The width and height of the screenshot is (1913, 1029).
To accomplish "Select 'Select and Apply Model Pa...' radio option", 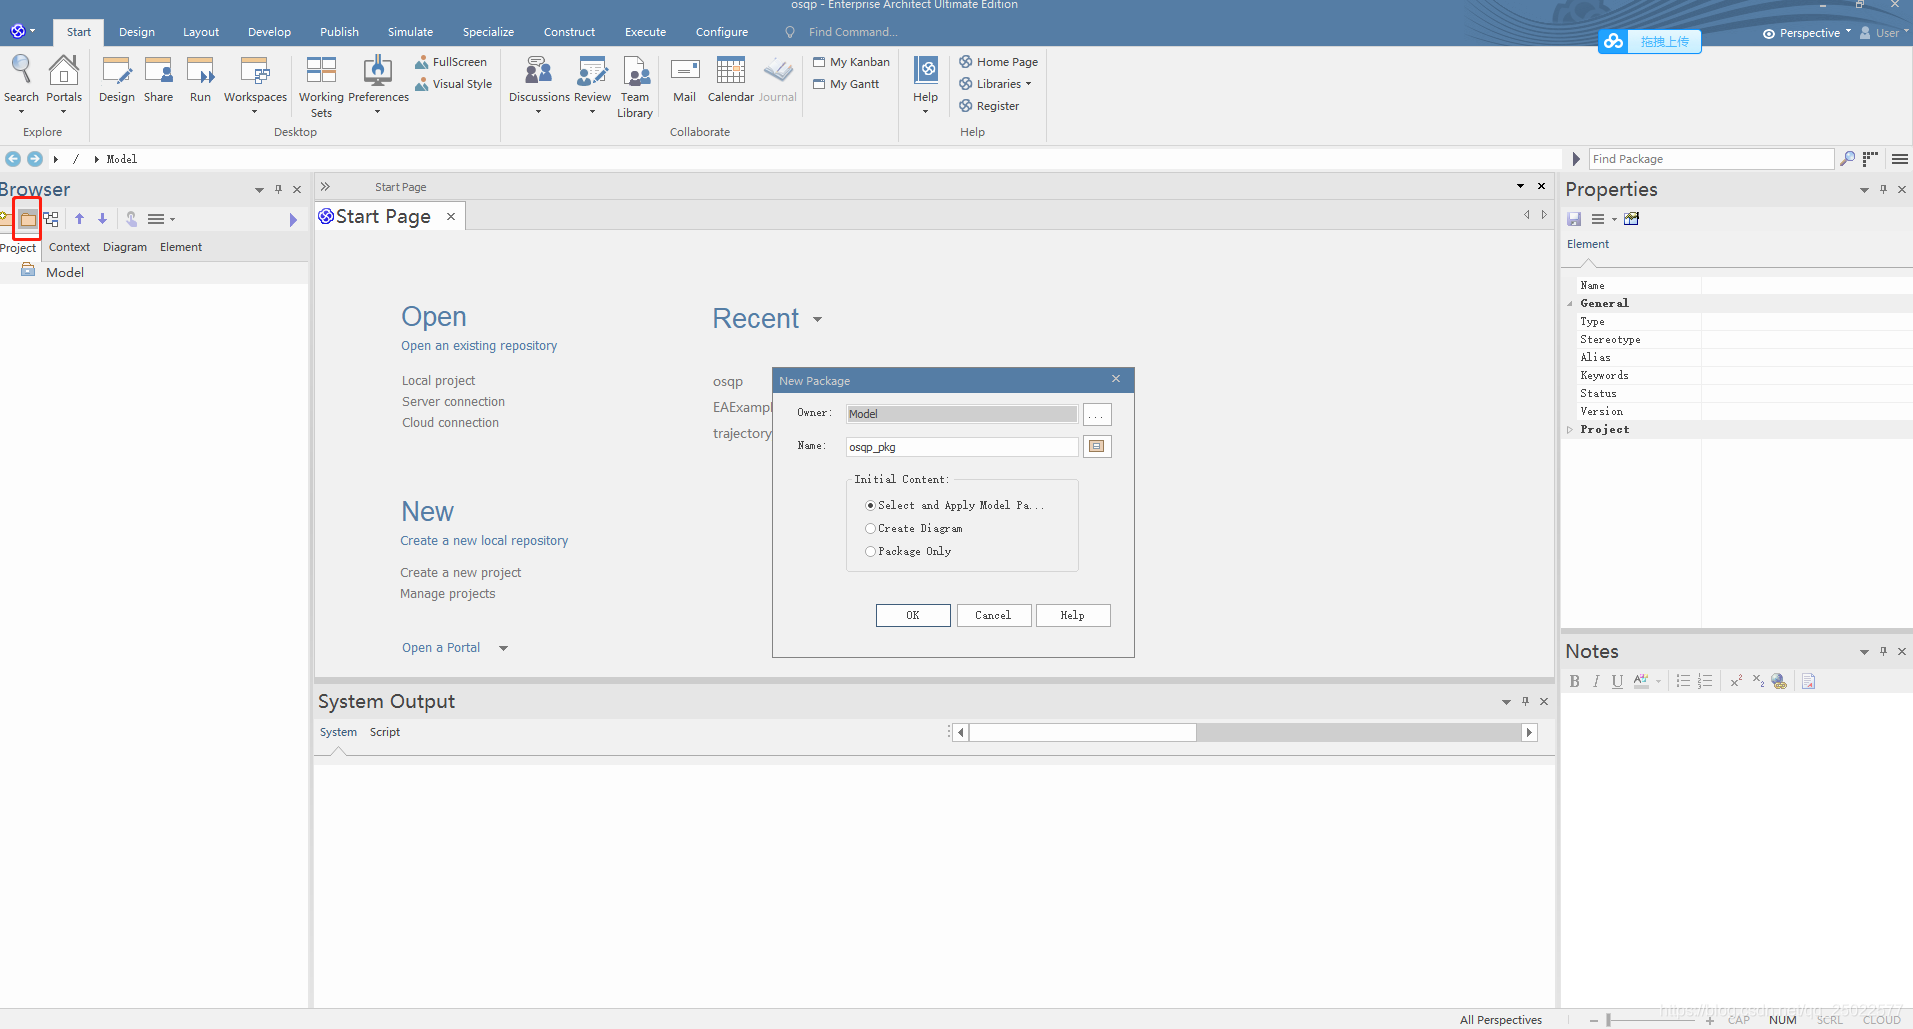I will coord(870,506).
